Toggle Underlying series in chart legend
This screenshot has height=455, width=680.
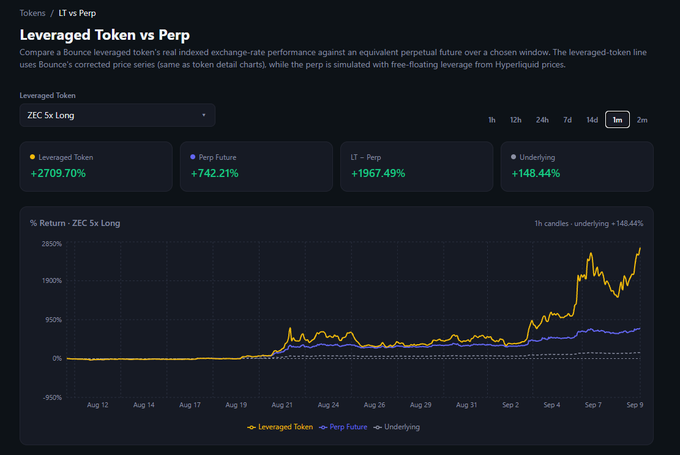[397, 427]
